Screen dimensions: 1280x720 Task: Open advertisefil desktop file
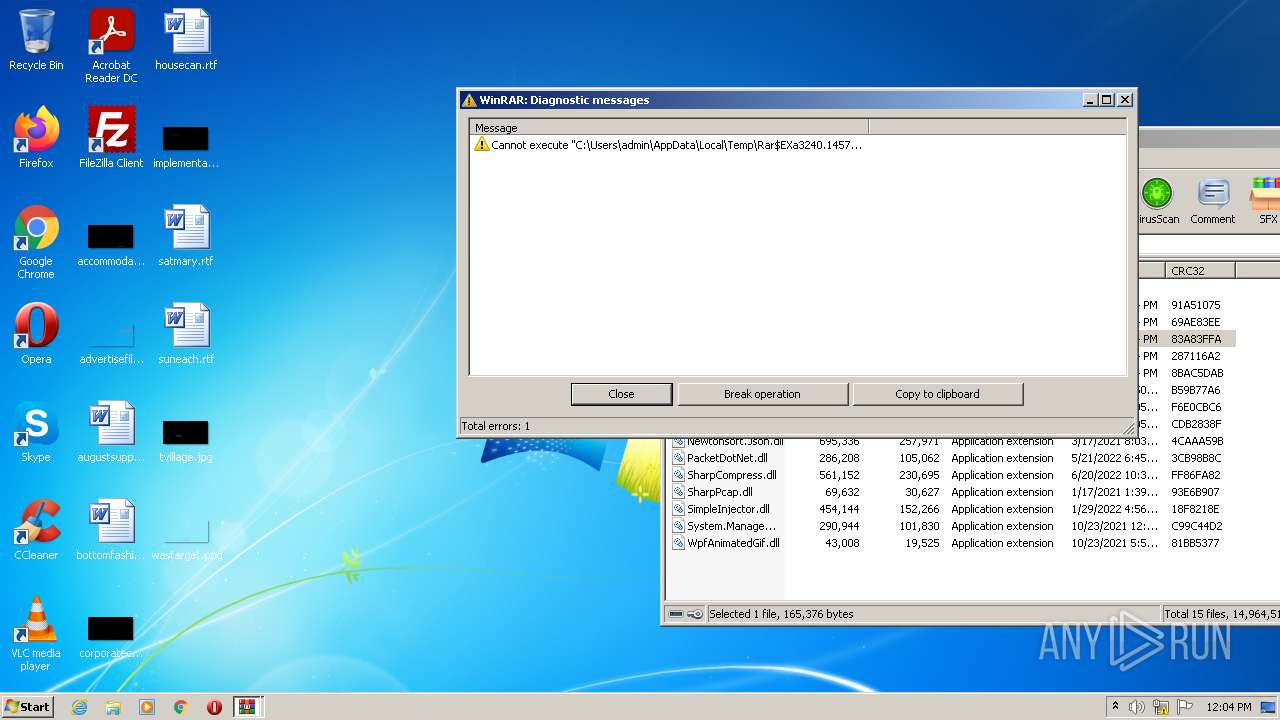click(x=111, y=343)
